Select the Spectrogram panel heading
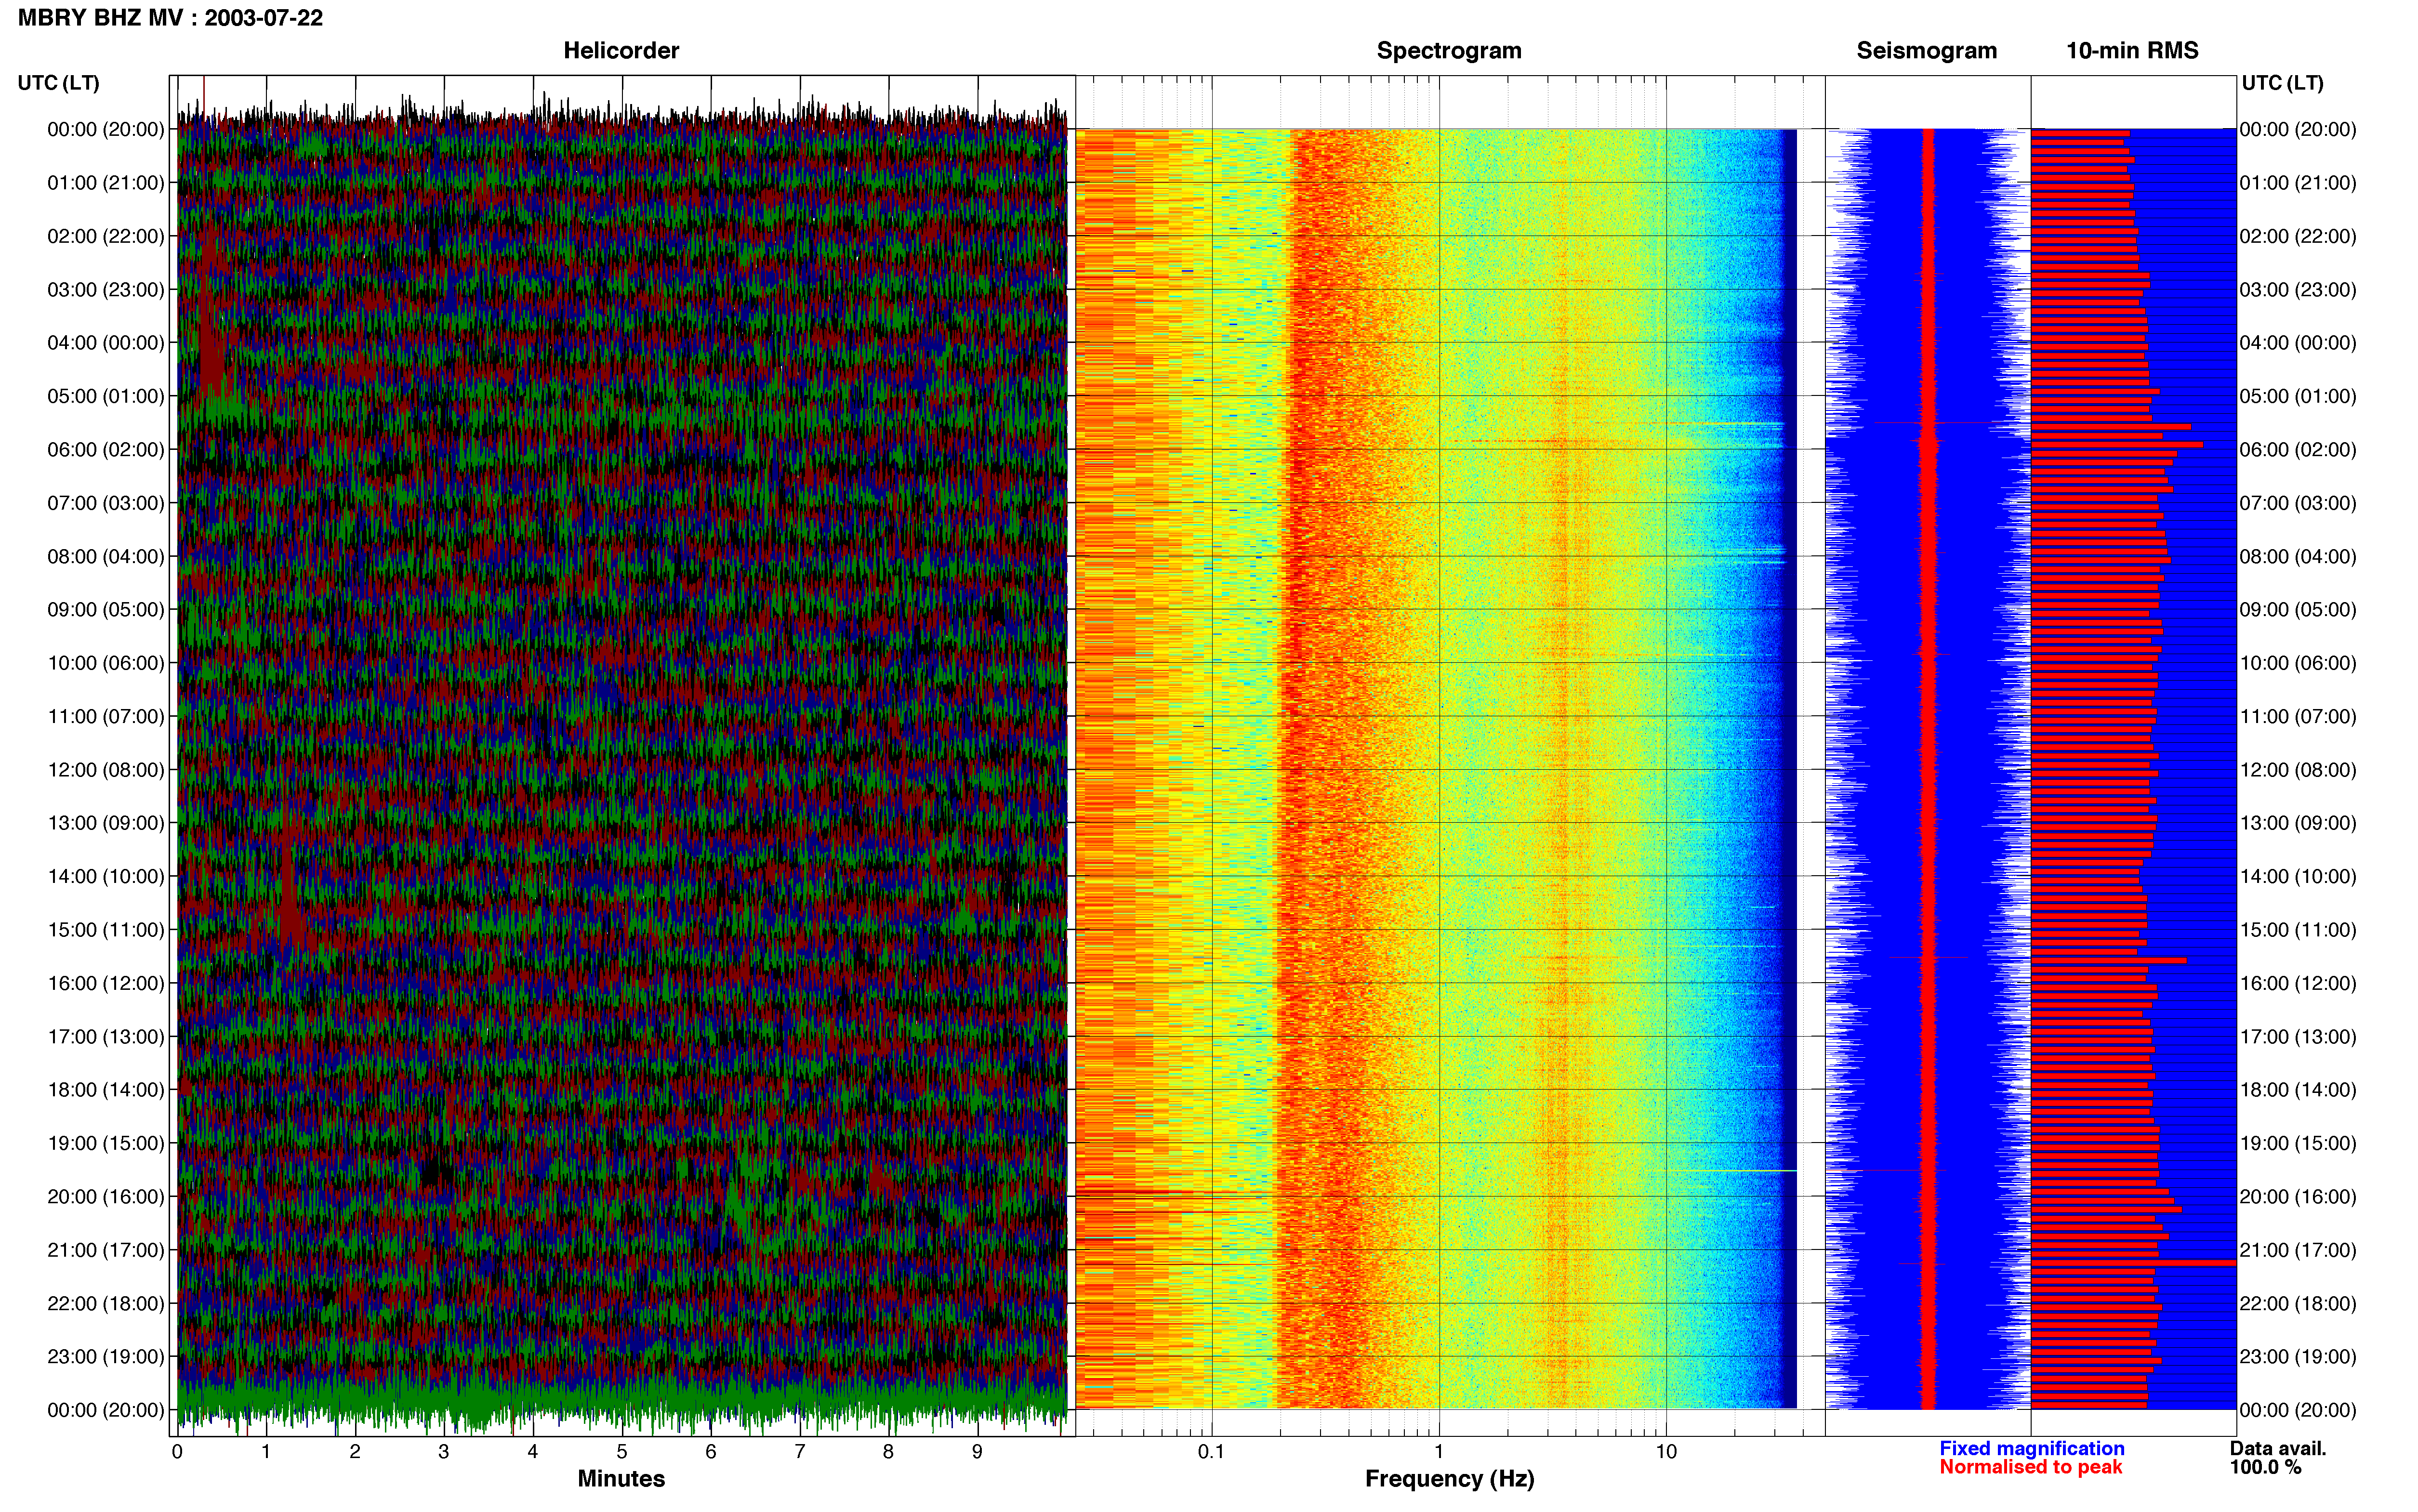This screenshot has width=2418, height=1512. click(1449, 51)
